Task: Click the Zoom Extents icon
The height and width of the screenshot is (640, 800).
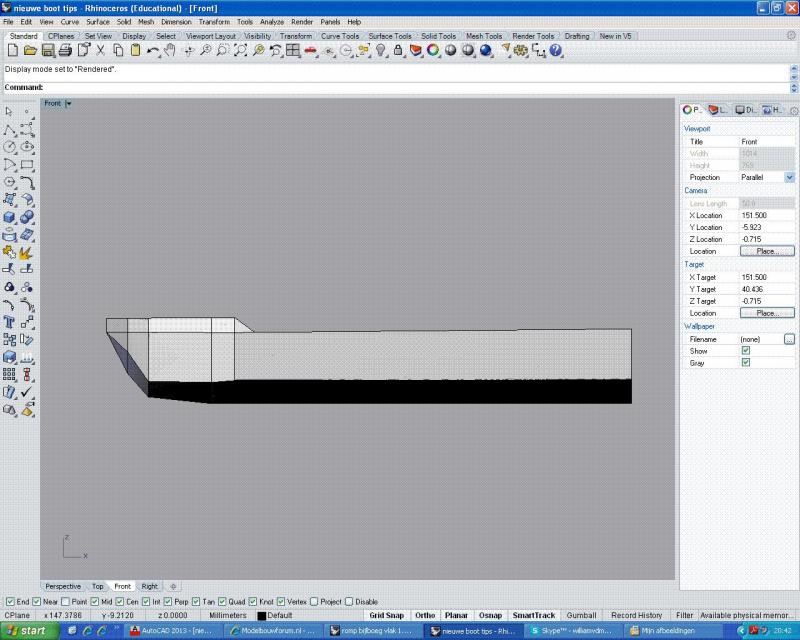Action: [240, 50]
